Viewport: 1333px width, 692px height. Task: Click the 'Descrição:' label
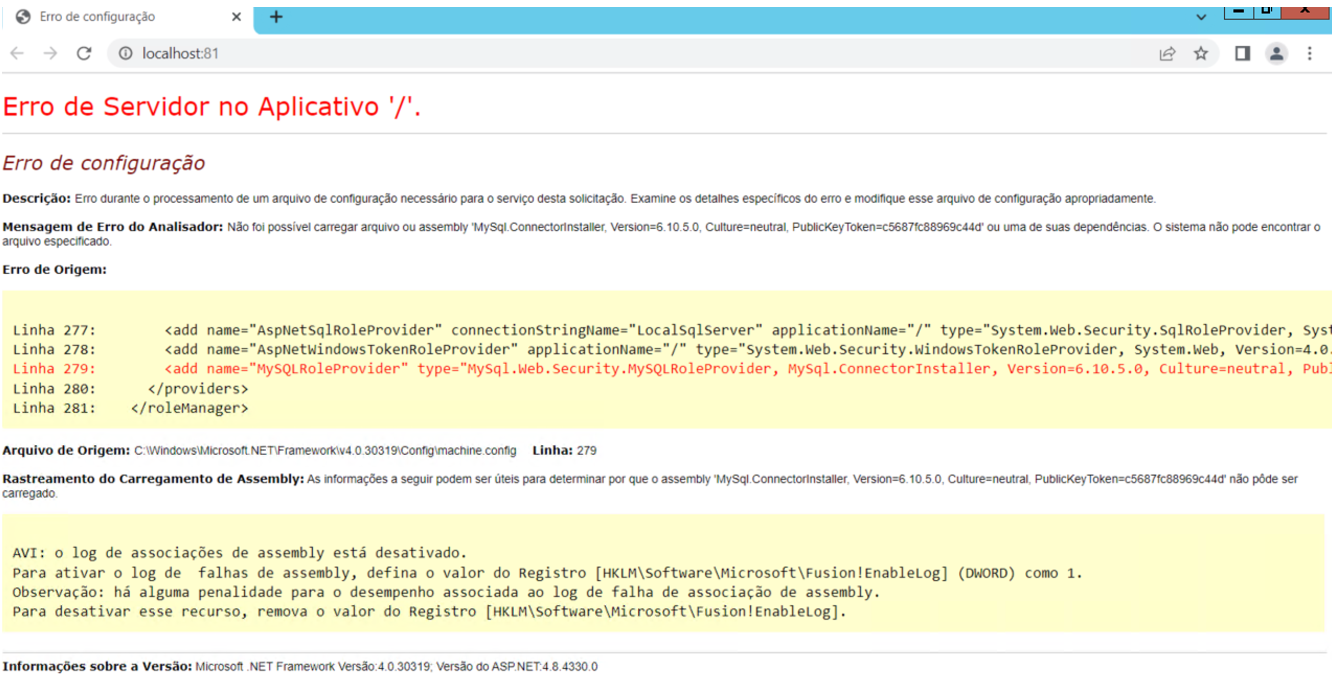tap(37, 199)
